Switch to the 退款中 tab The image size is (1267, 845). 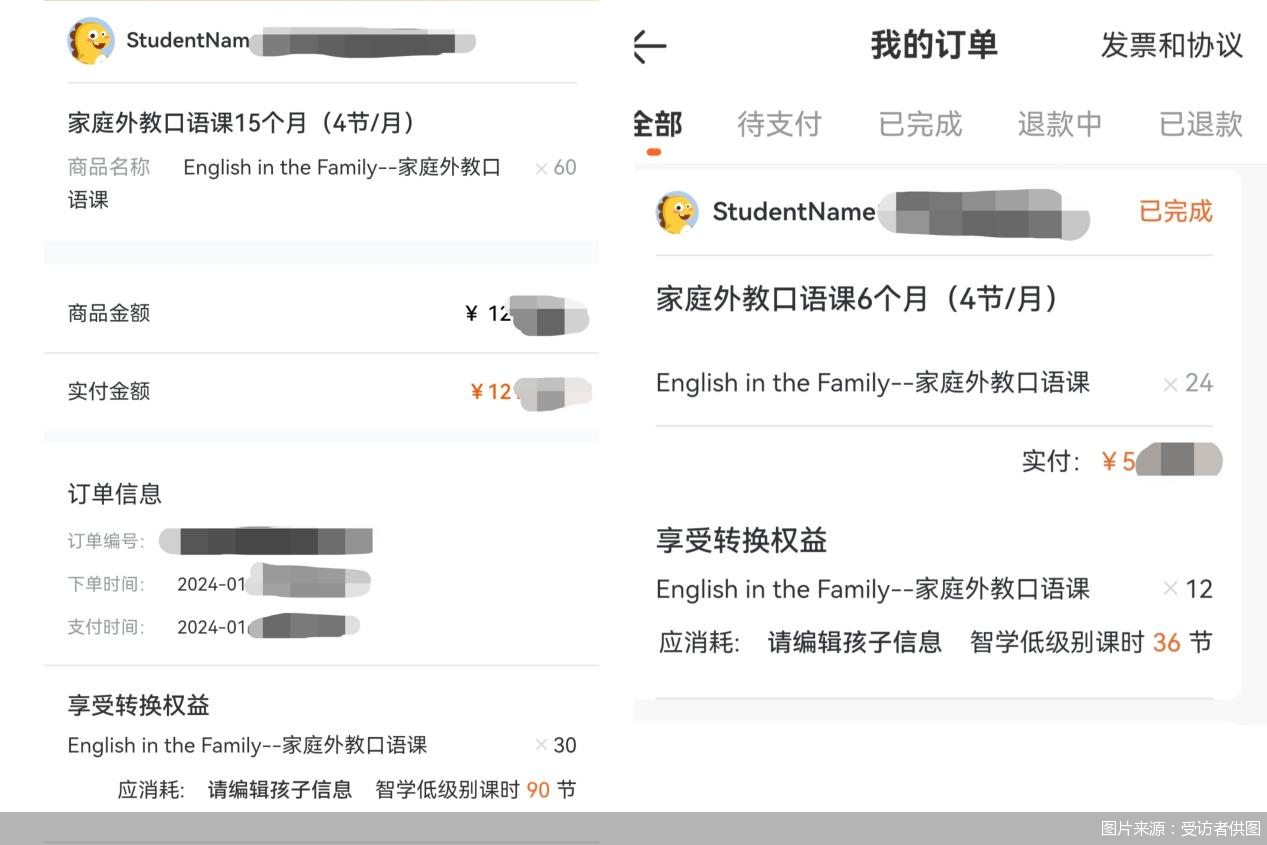(x=1059, y=124)
